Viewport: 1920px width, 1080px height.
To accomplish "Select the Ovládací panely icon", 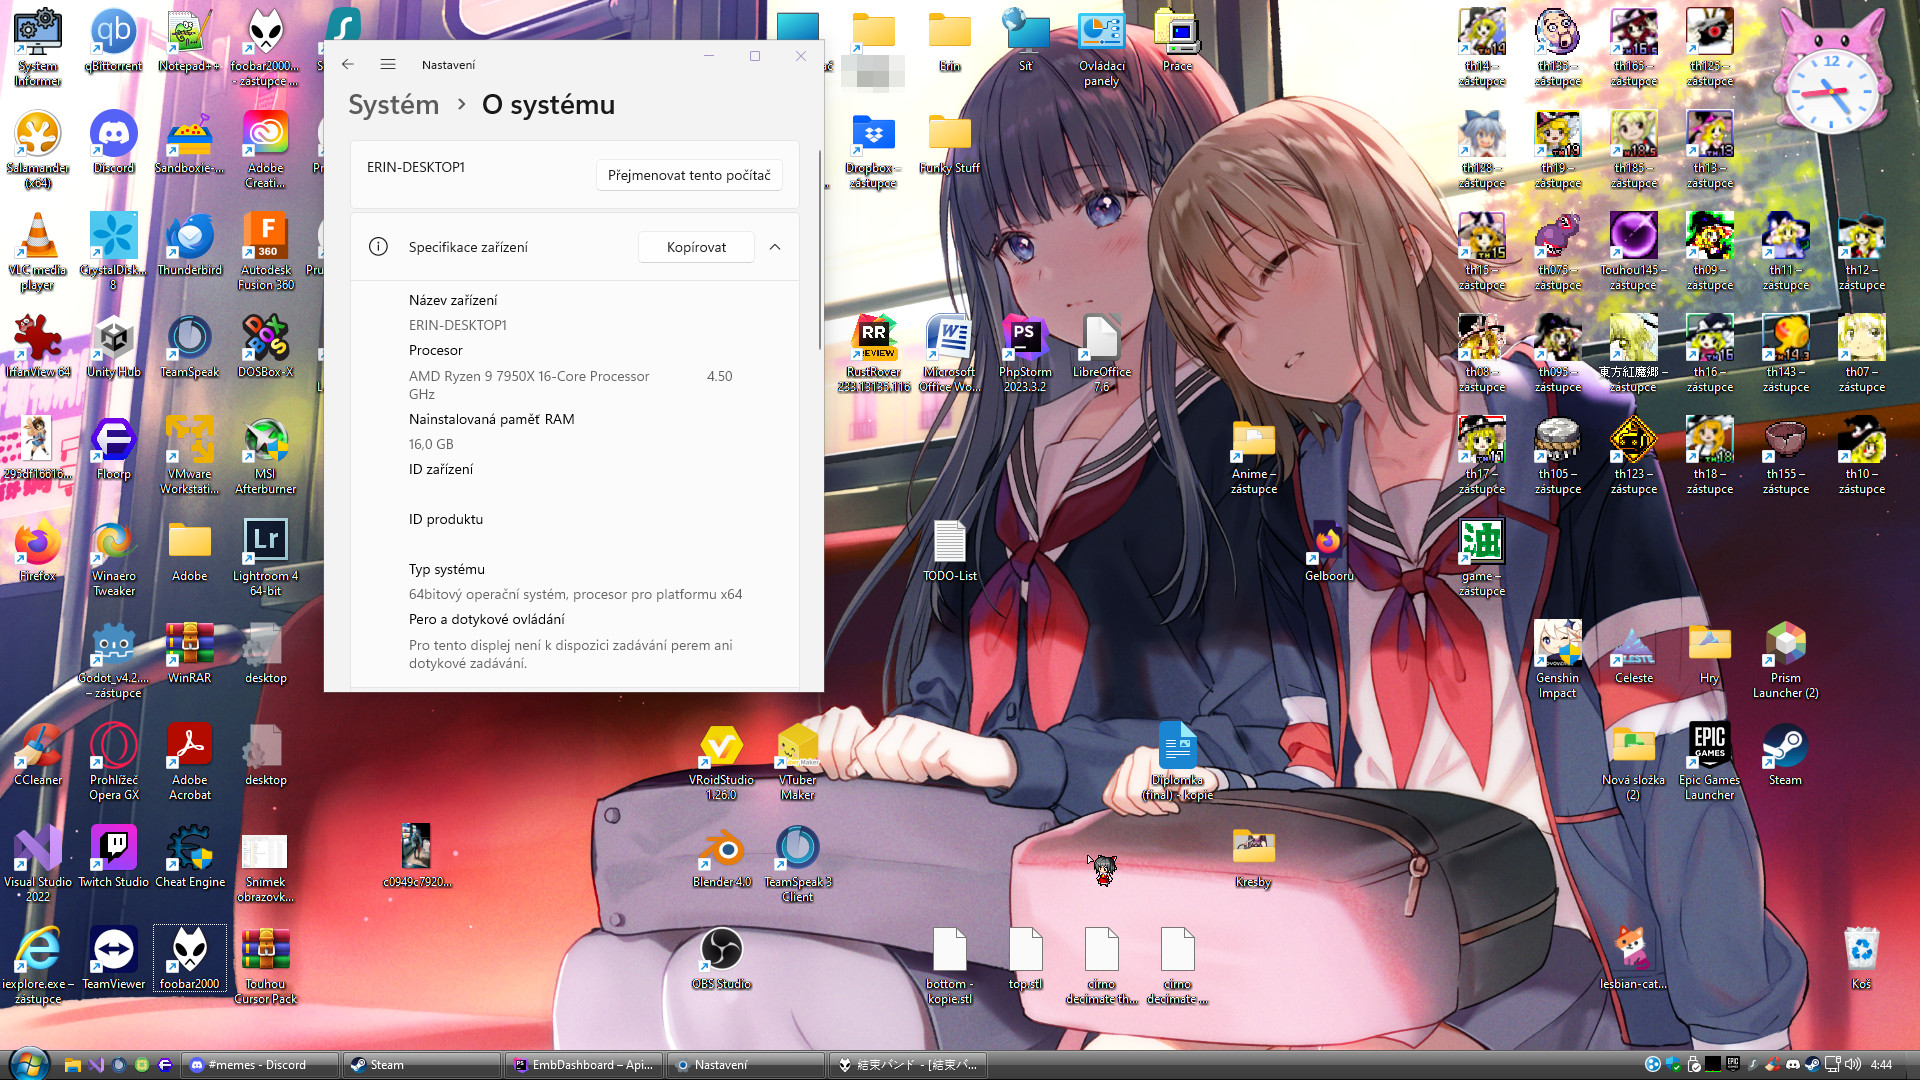I will (x=1102, y=47).
